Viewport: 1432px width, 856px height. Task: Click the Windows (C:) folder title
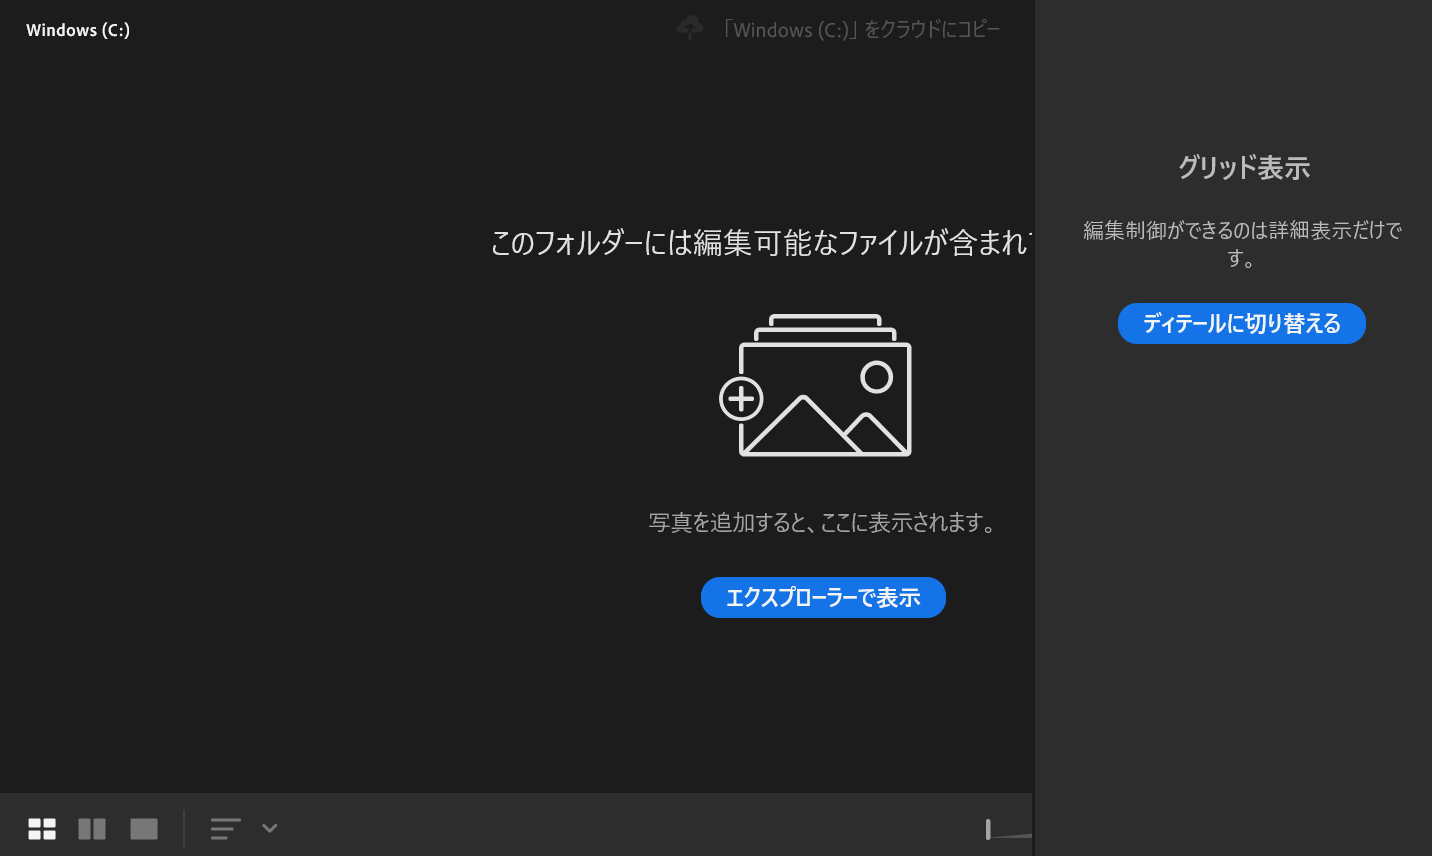78,29
